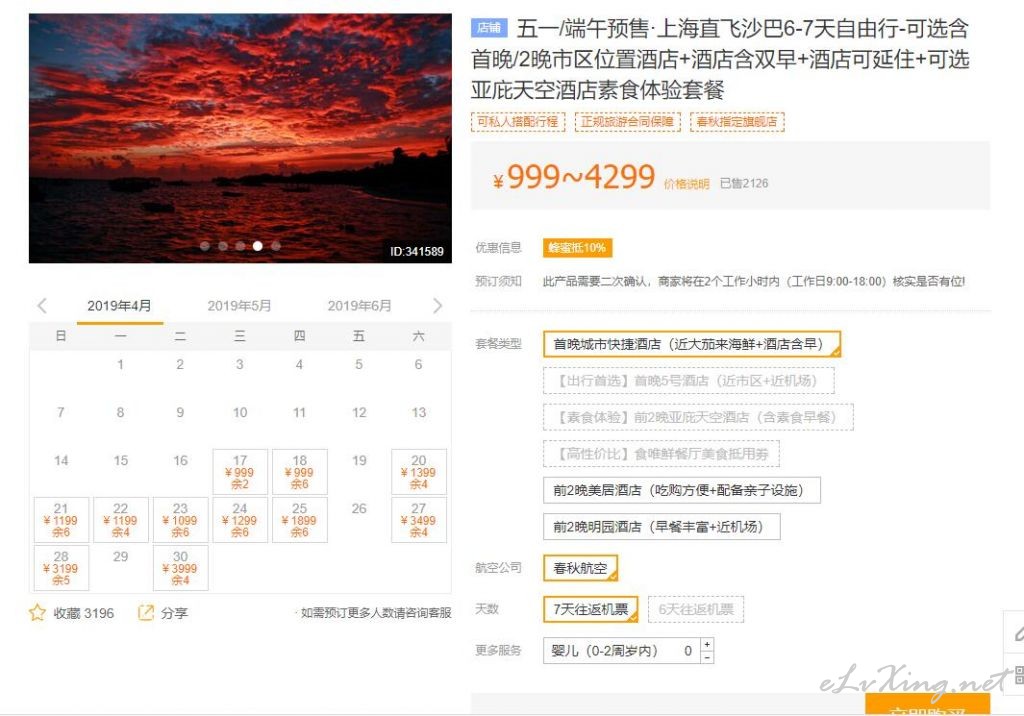Pick April 24 priced ¥1299

pyautogui.click(x=240, y=520)
